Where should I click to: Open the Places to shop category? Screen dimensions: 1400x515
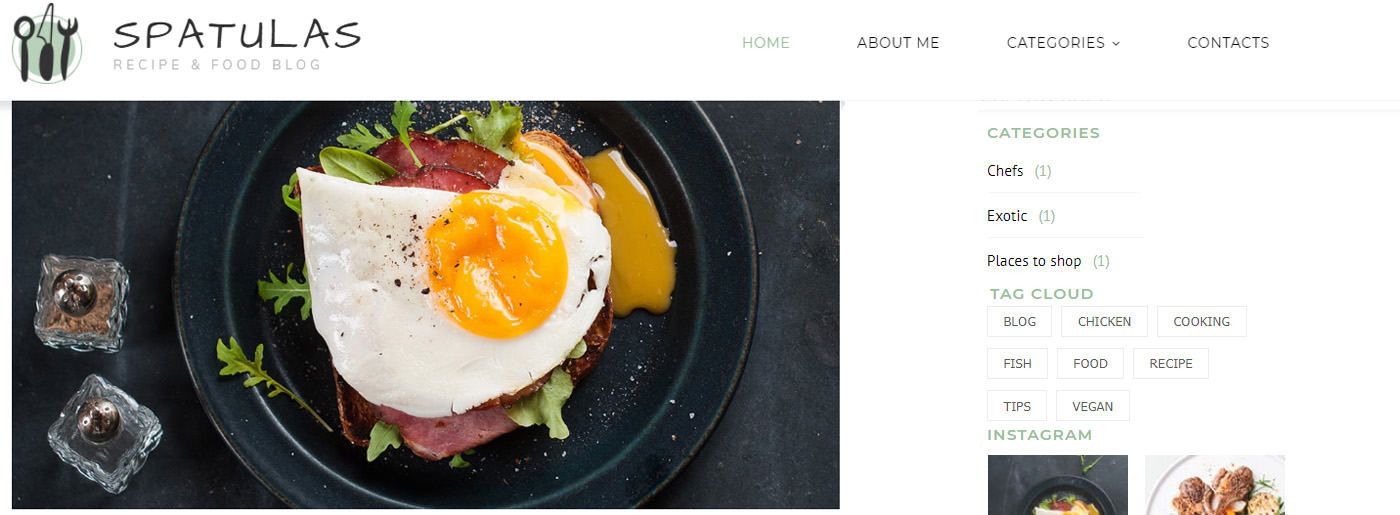[1034, 261]
